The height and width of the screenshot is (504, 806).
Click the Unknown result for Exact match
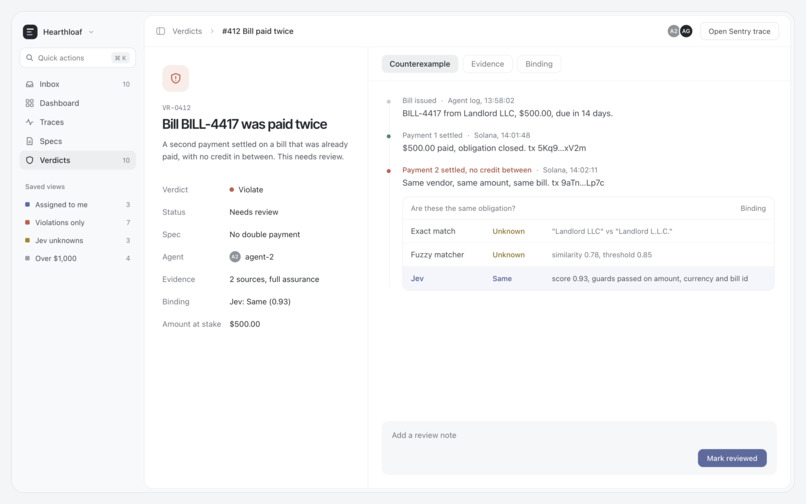(508, 231)
